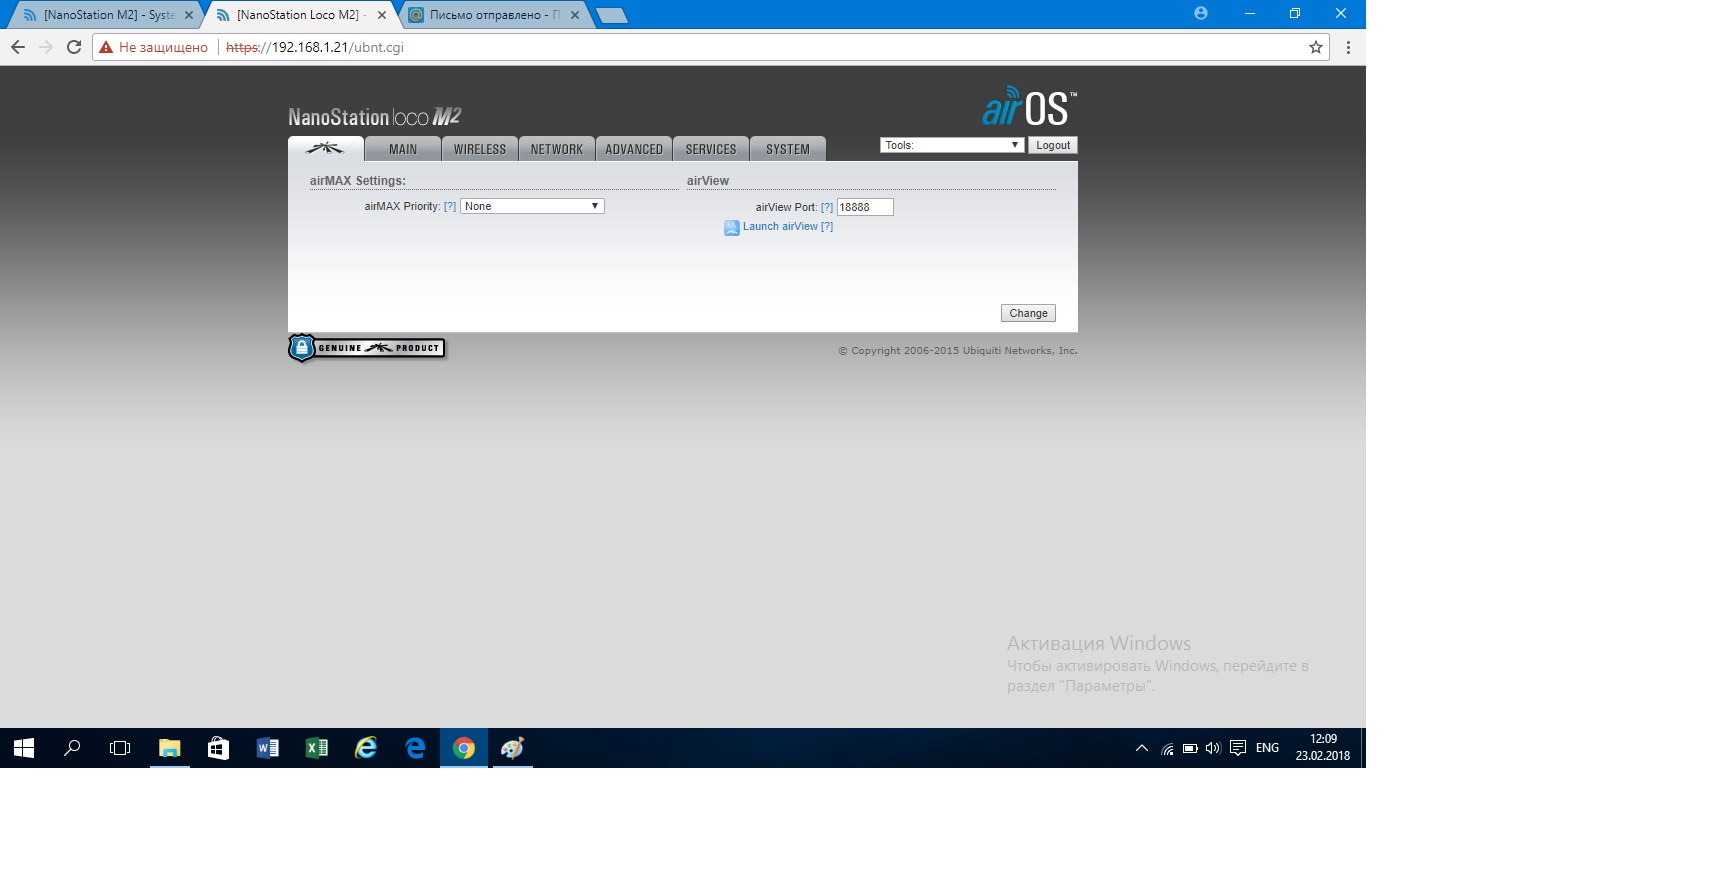
Task: Switch the ENG input language
Action: click(x=1267, y=748)
